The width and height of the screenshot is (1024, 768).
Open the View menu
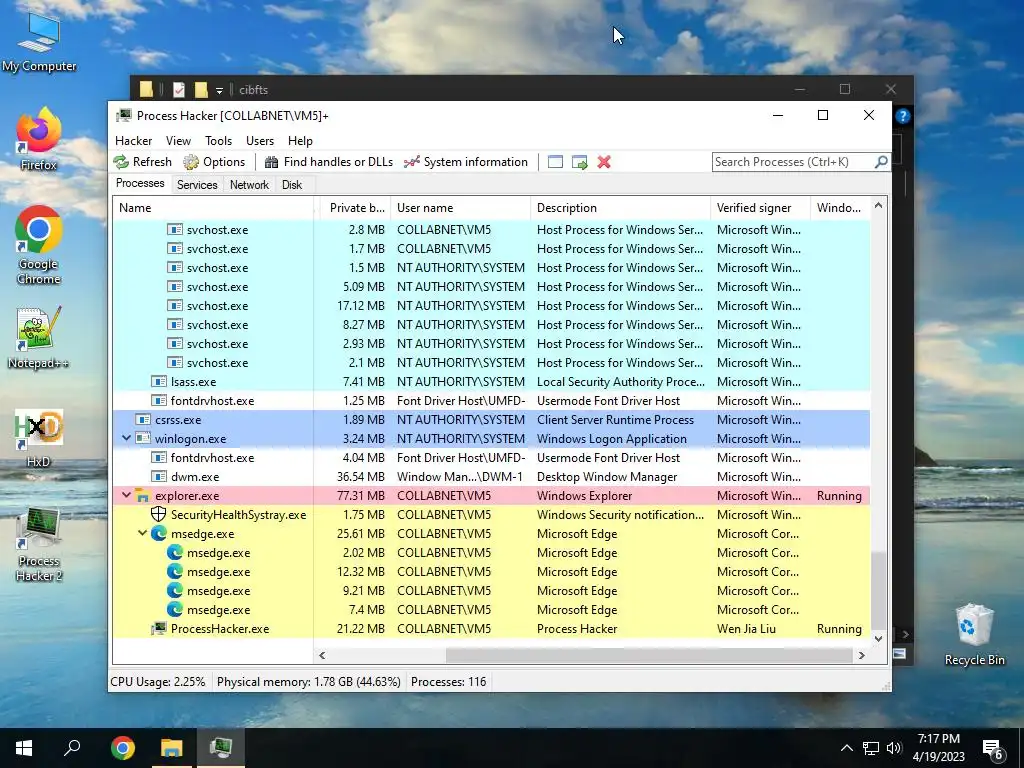(x=178, y=140)
